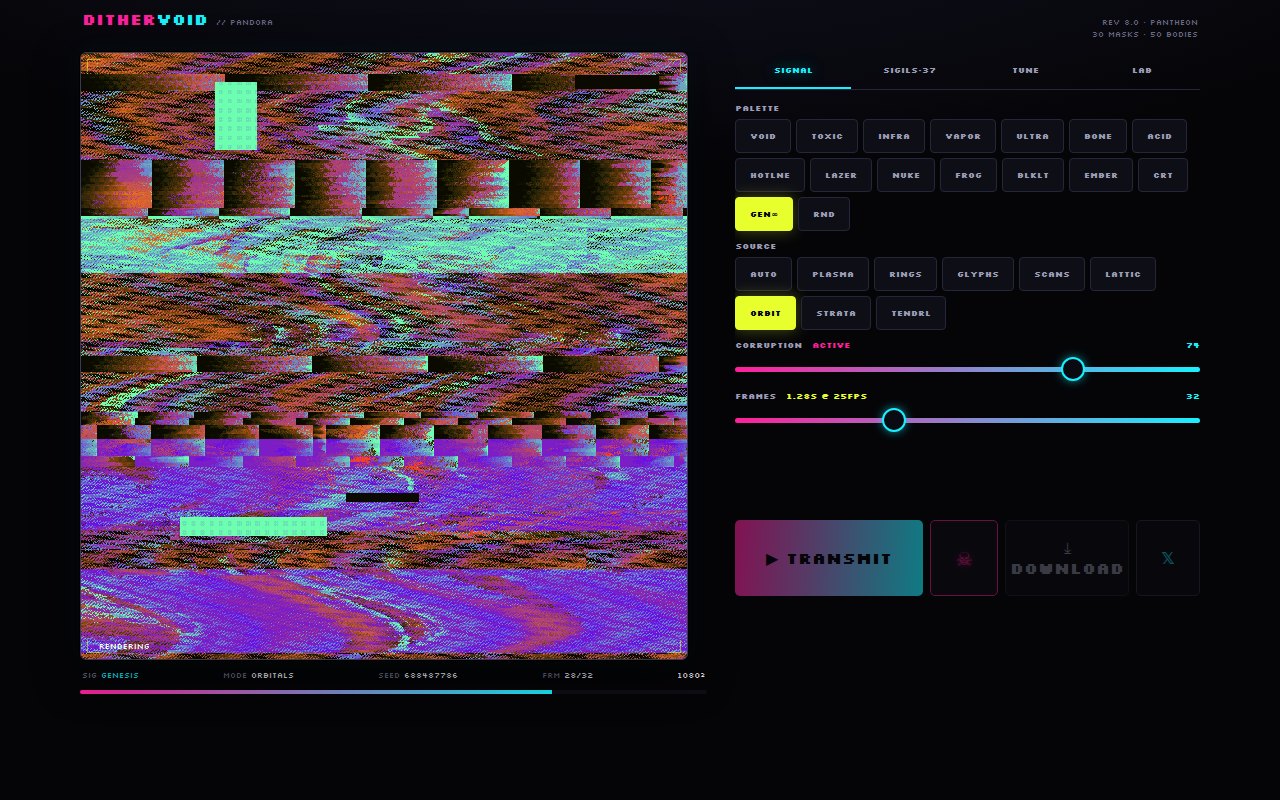Select the Bone palette

[1098, 136]
